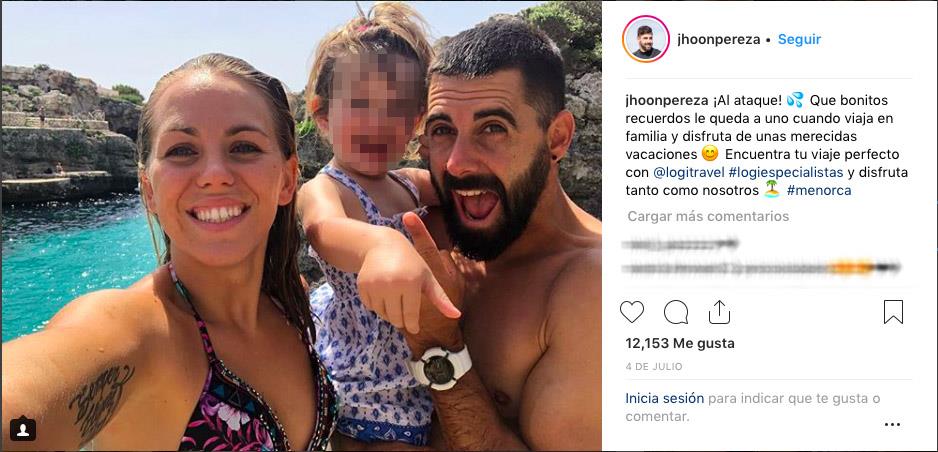938x452 pixels.
Task: Open the @logitravel mention
Action: 688,173
